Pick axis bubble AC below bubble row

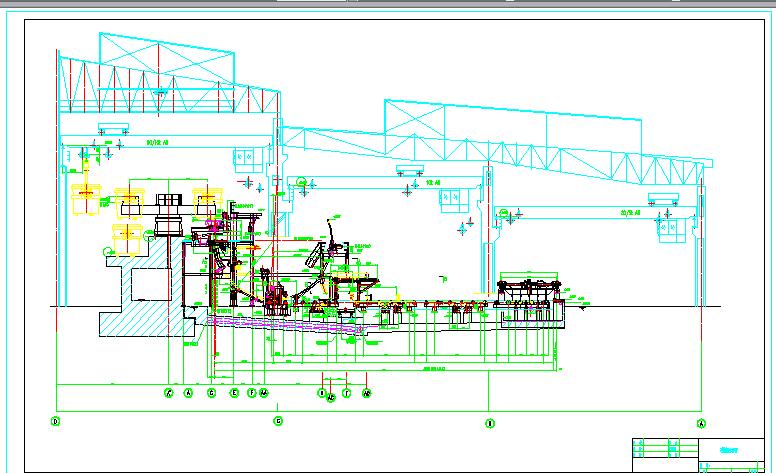click(332, 397)
